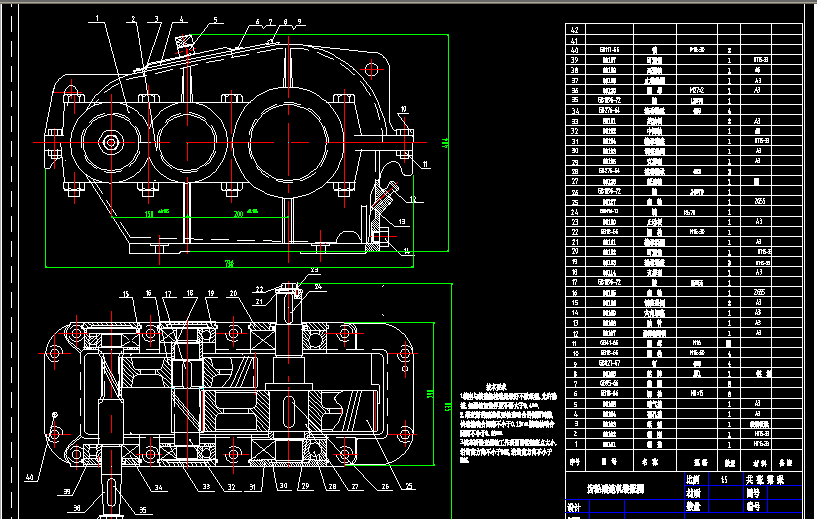Select serial number 20 in the parts list
817x519 pixels.
(x=575, y=251)
